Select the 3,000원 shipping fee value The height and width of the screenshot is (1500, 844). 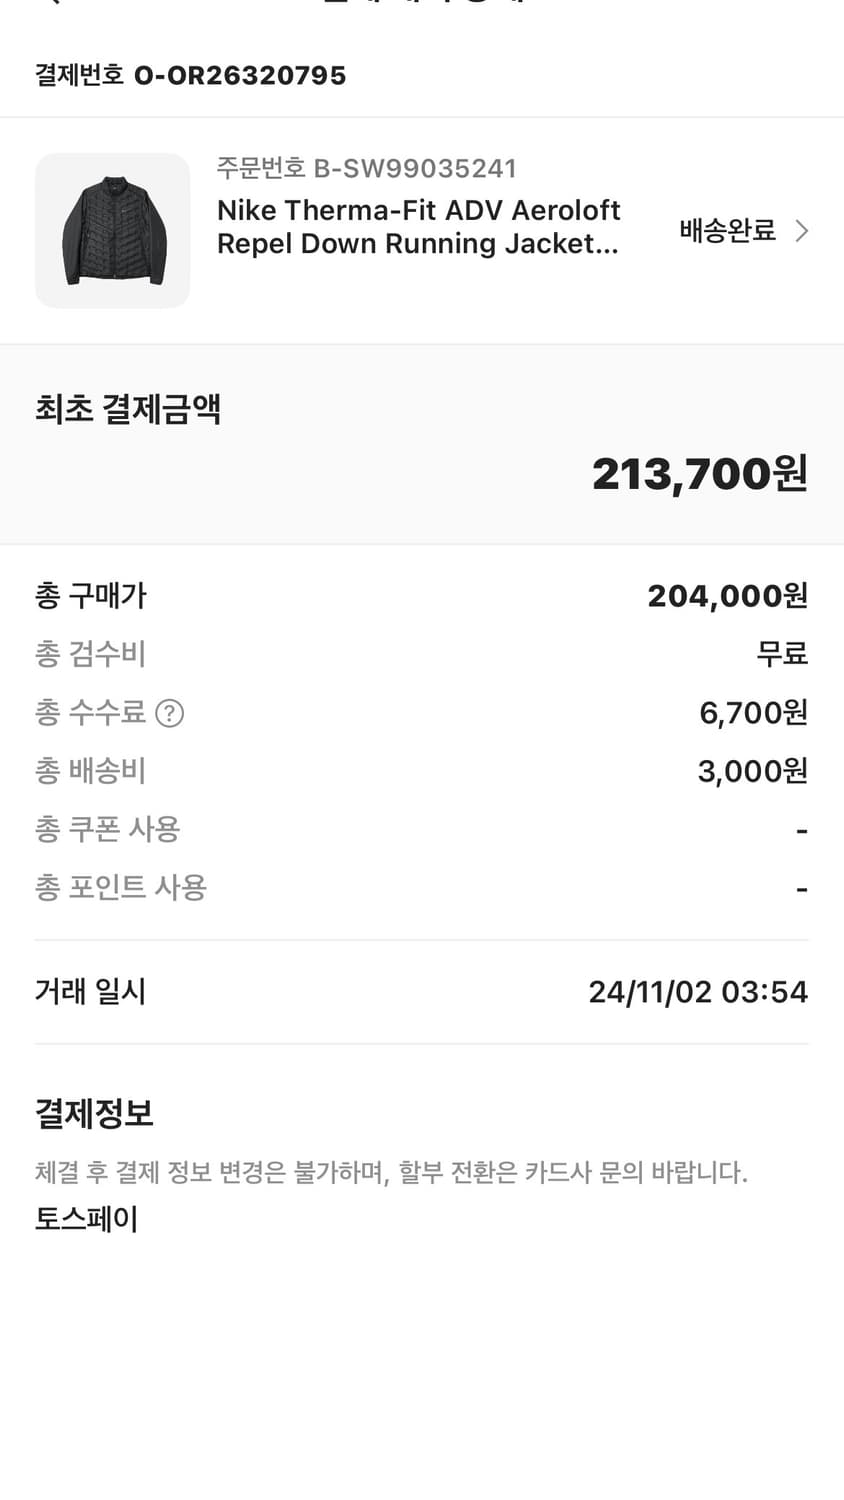[752, 771]
